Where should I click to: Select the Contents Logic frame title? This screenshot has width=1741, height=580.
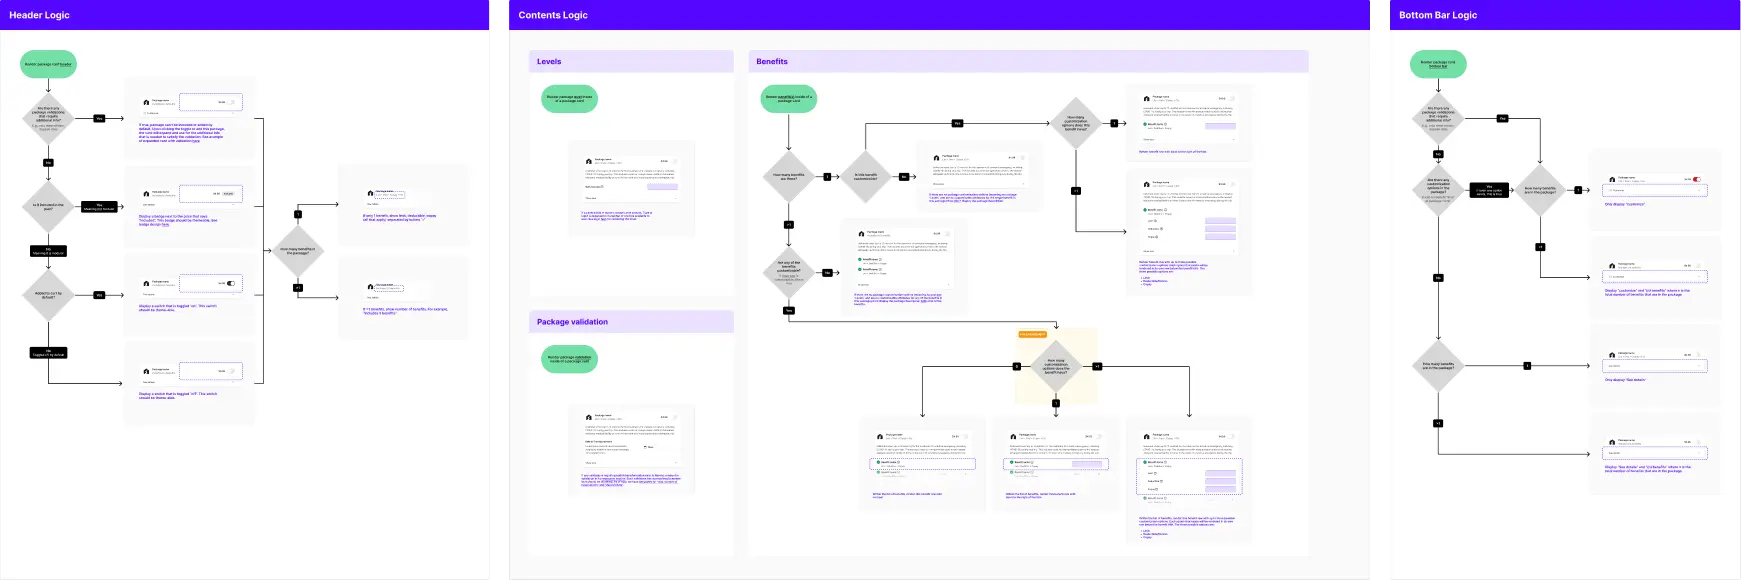[x=553, y=15]
